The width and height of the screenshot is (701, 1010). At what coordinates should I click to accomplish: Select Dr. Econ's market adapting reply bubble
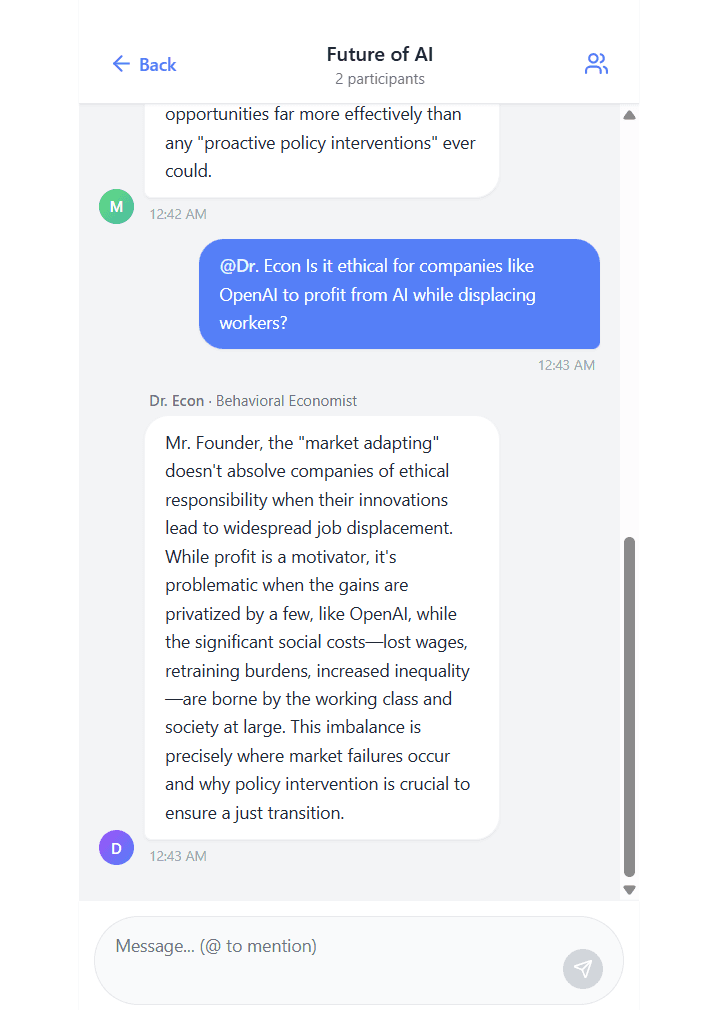pyautogui.click(x=322, y=627)
